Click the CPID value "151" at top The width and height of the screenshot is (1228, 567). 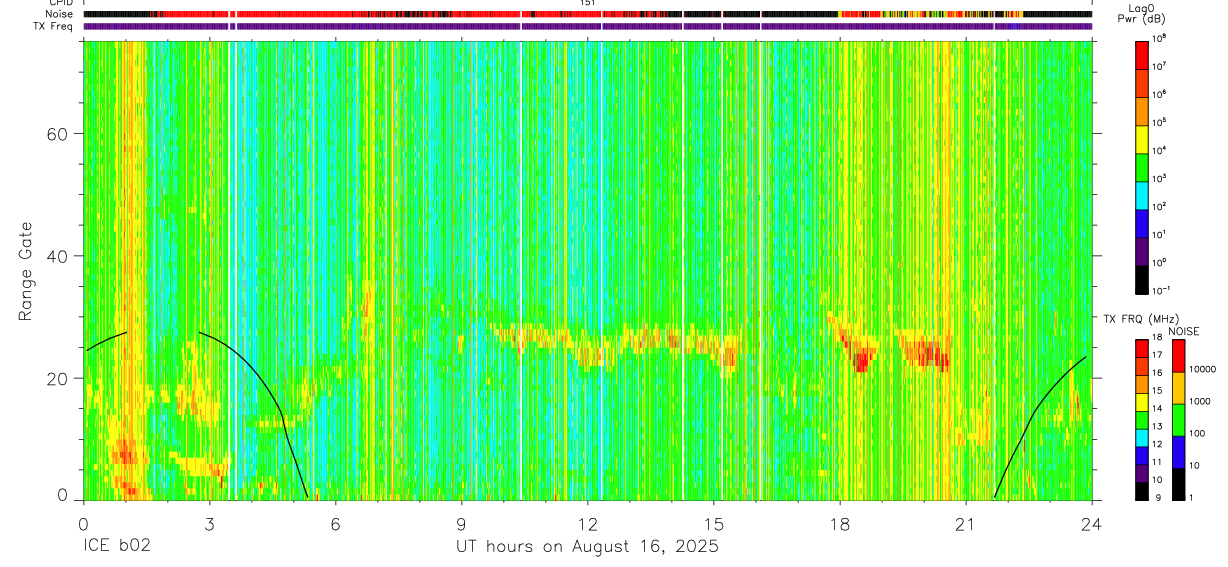[588, 3]
